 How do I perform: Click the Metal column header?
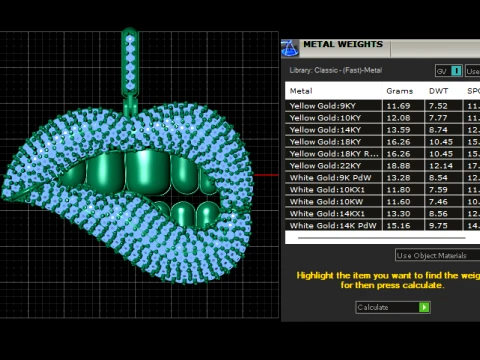coord(333,91)
